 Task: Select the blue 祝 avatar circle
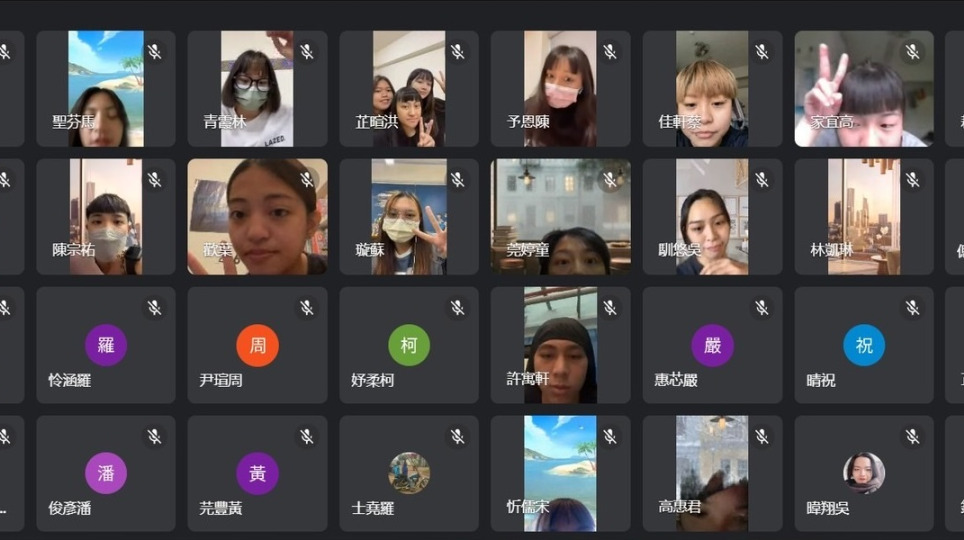(x=864, y=345)
